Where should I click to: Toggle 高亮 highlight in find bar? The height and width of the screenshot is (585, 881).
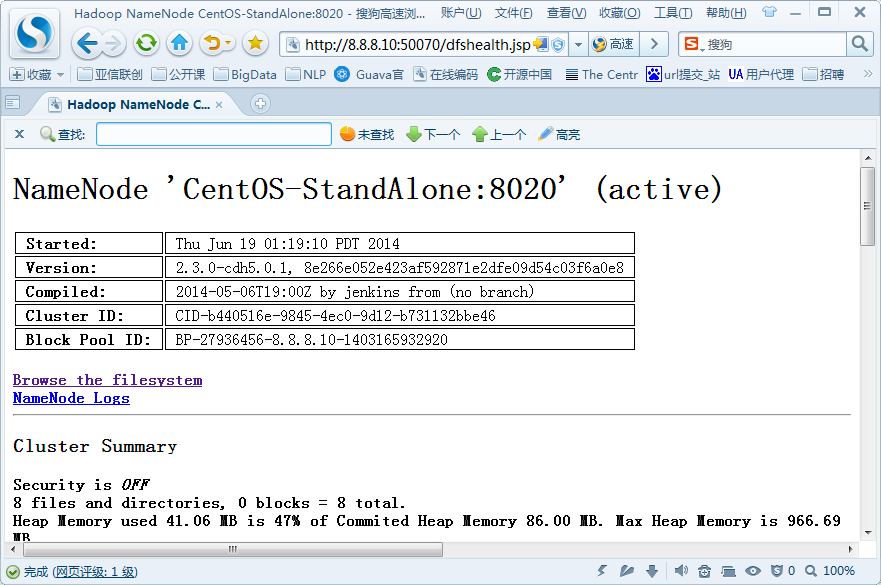pos(559,134)
